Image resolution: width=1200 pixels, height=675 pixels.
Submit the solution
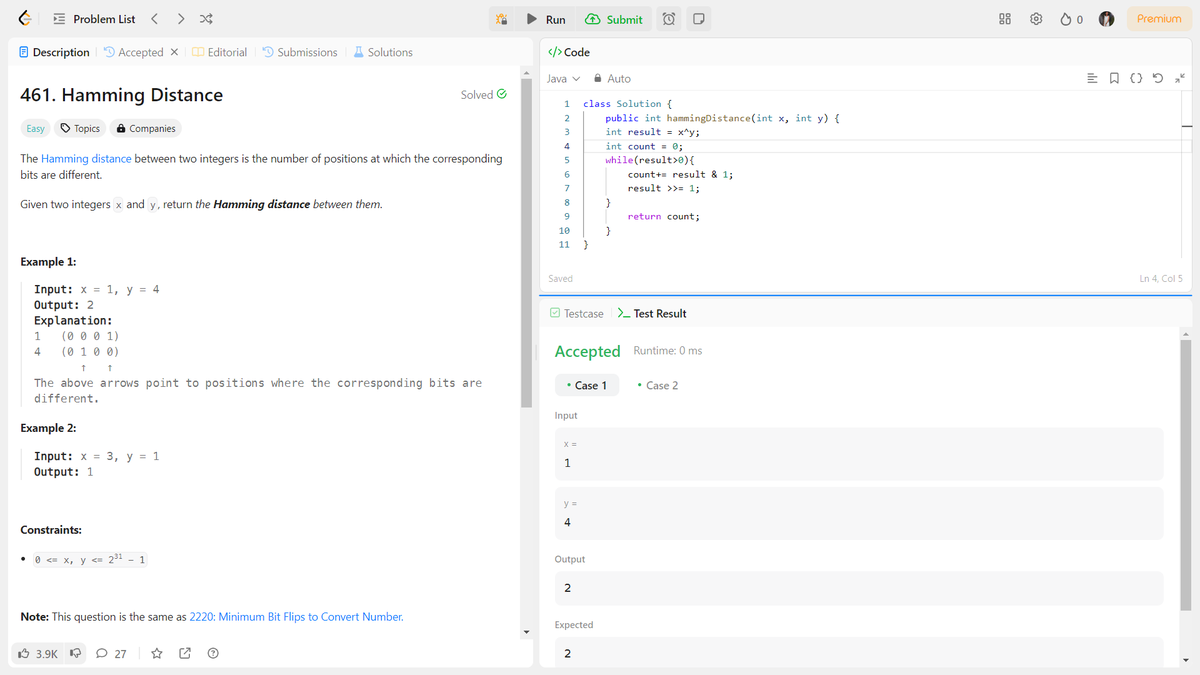point(613,19)
